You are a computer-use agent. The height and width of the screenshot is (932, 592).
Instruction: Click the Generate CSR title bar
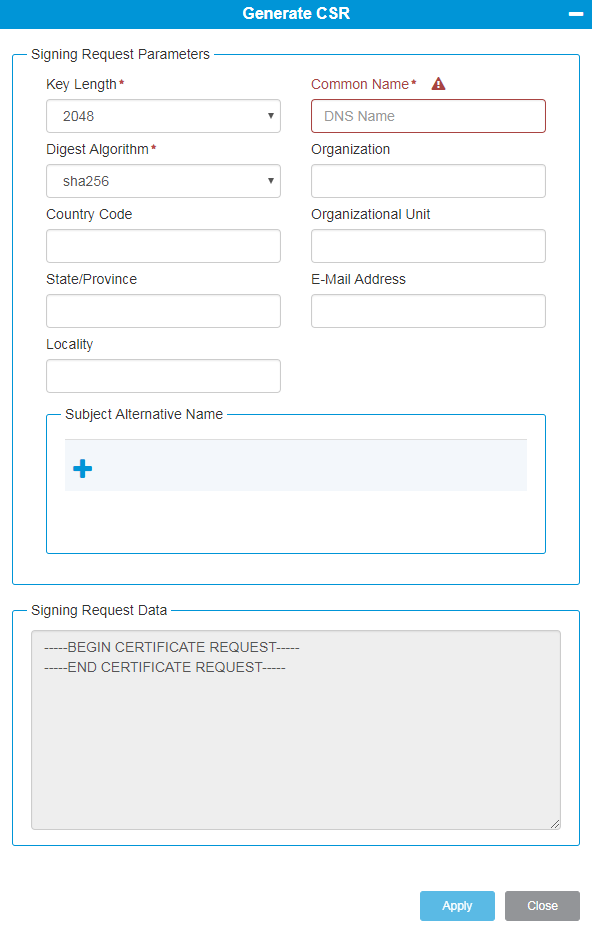coord(296,14)
